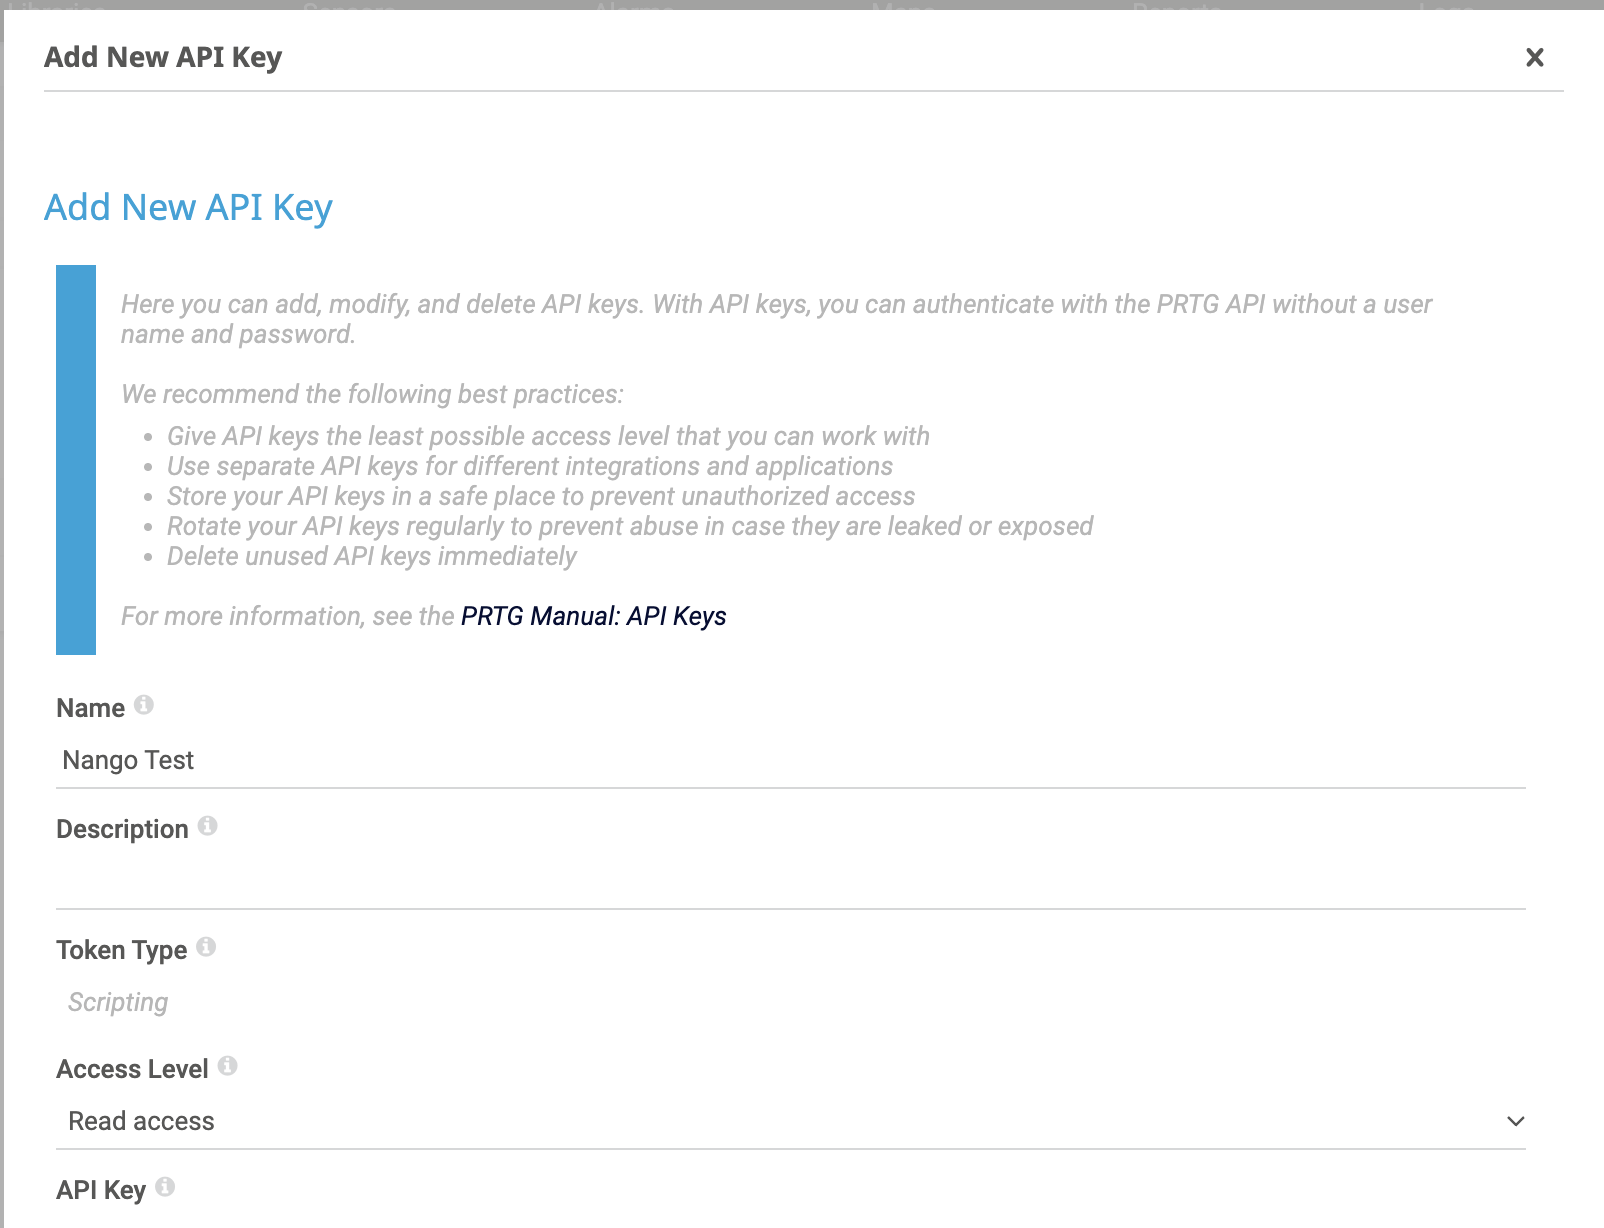Click the info icon beside Description
Viewport: 1604px width, 1228px height.
[x=207, y=826]
